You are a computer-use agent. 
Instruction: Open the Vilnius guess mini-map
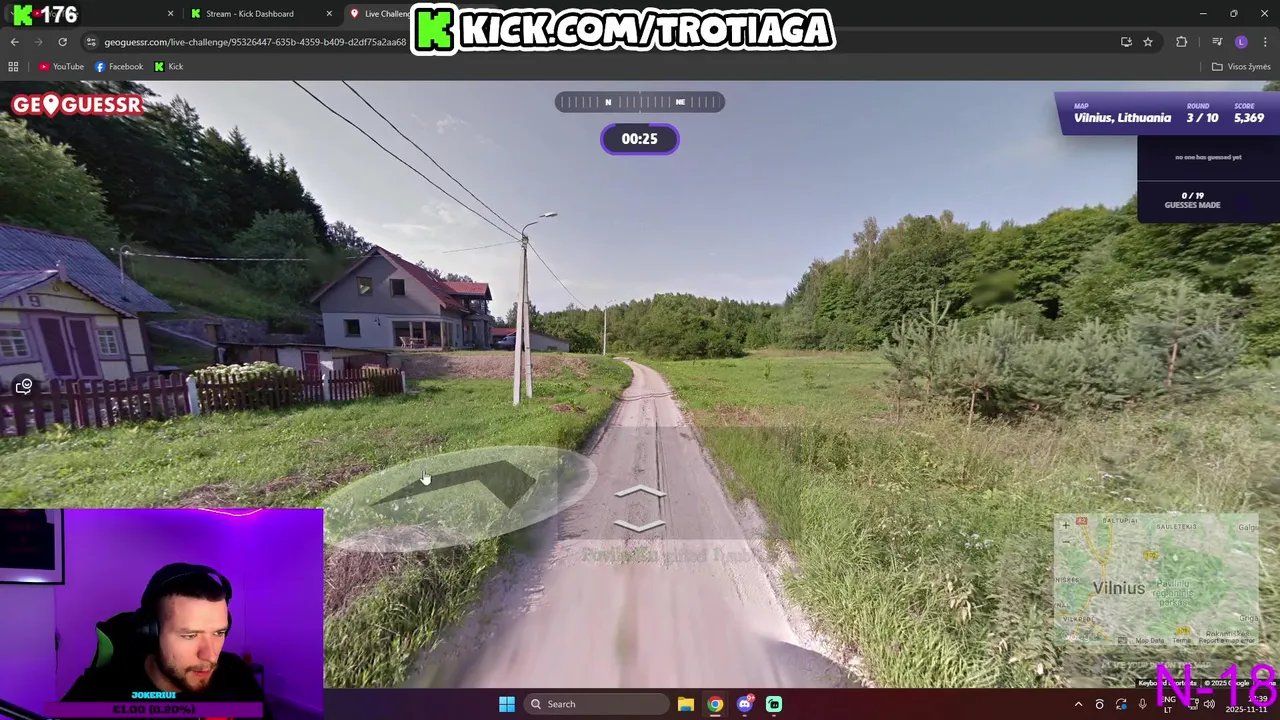[1156, 580]
